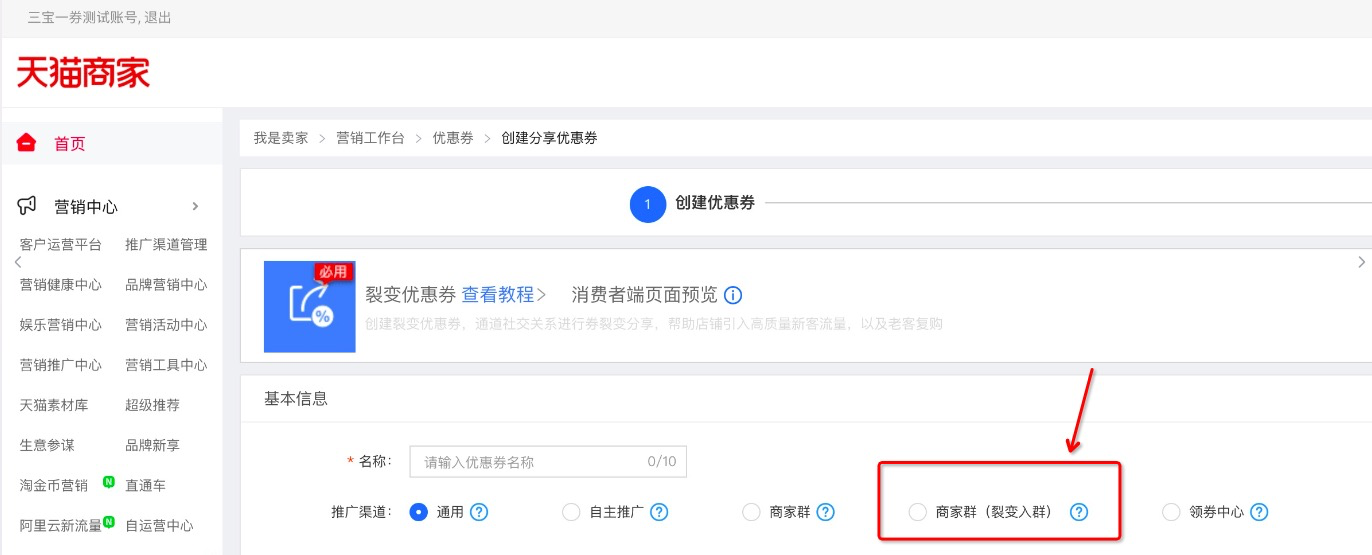The image size is (1372, 555).
Task: Click the megaphone icon beside 营销中心
Action: point(27,206)
